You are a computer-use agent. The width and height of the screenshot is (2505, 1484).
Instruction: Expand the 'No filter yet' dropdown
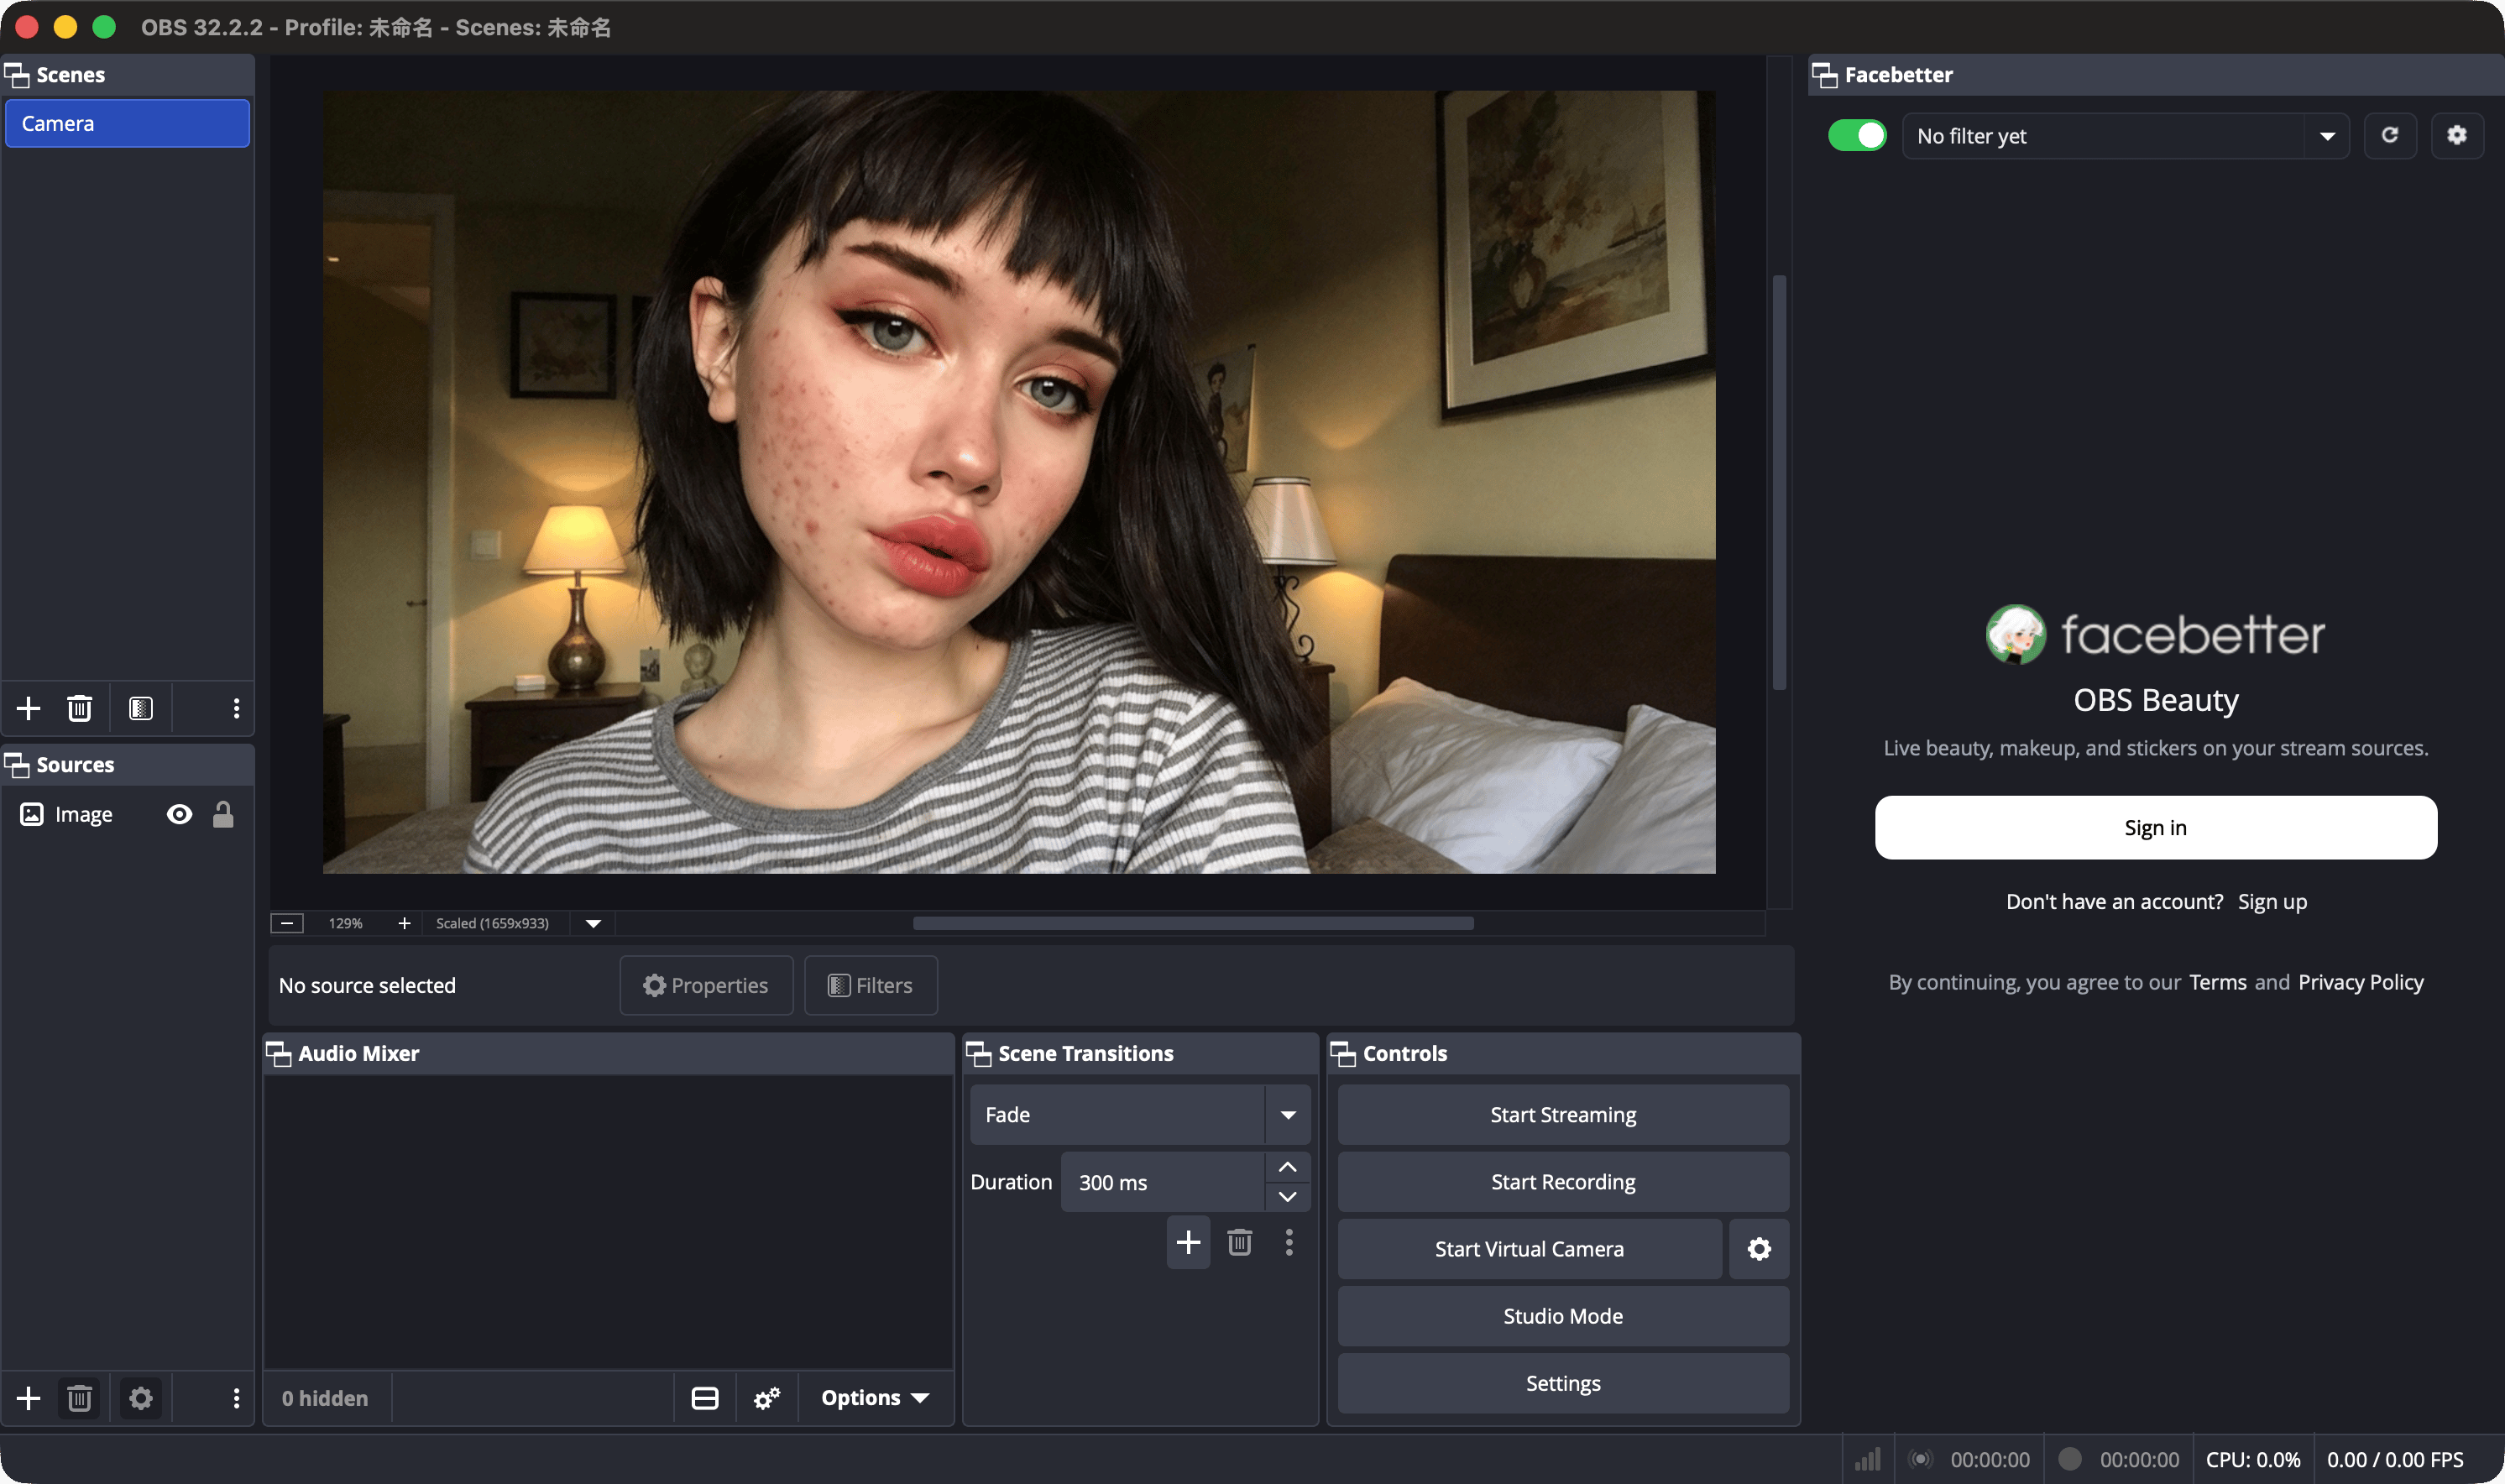(2327, 136)
